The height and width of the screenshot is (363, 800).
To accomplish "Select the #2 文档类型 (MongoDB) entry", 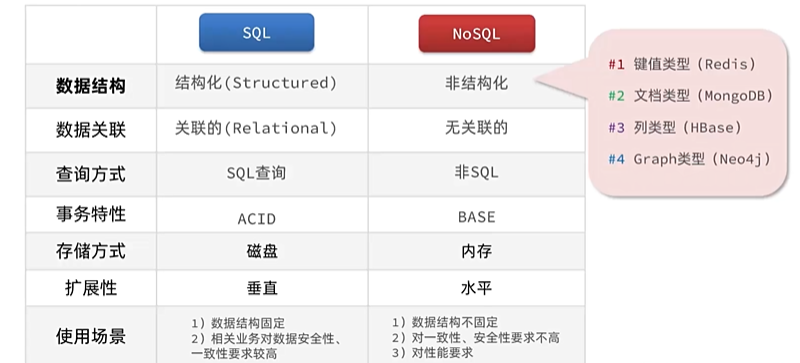I will coord(691,95).
